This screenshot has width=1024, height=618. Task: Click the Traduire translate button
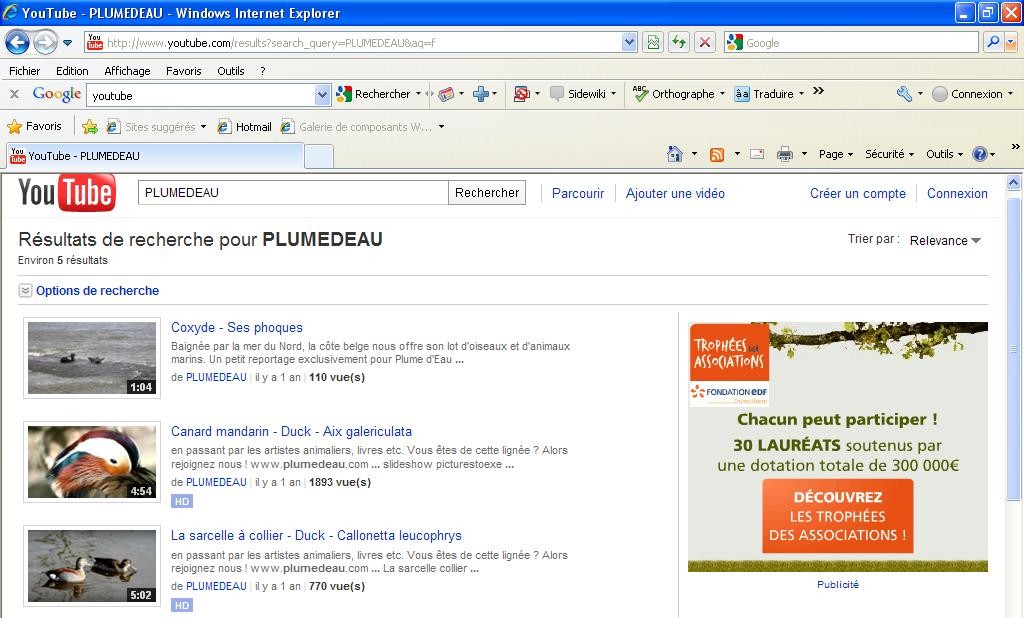click(x=764, y=94)
